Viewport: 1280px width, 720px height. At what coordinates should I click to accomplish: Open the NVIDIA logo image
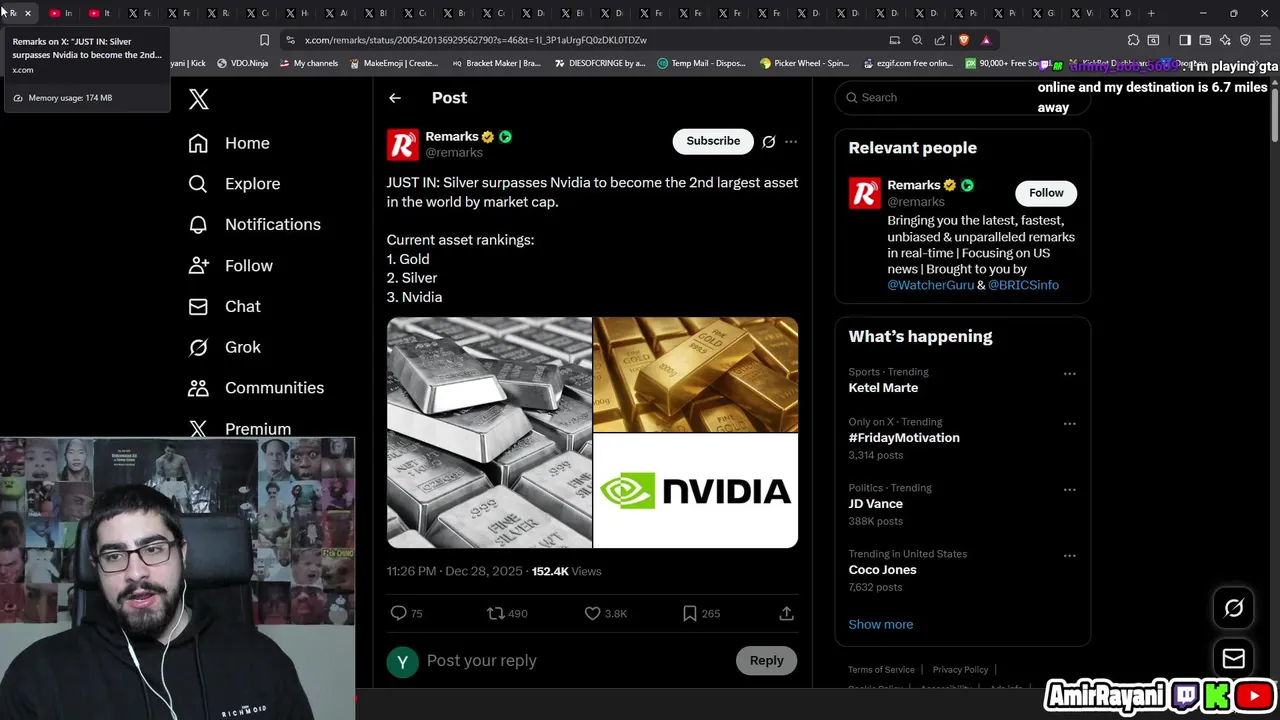696,491
